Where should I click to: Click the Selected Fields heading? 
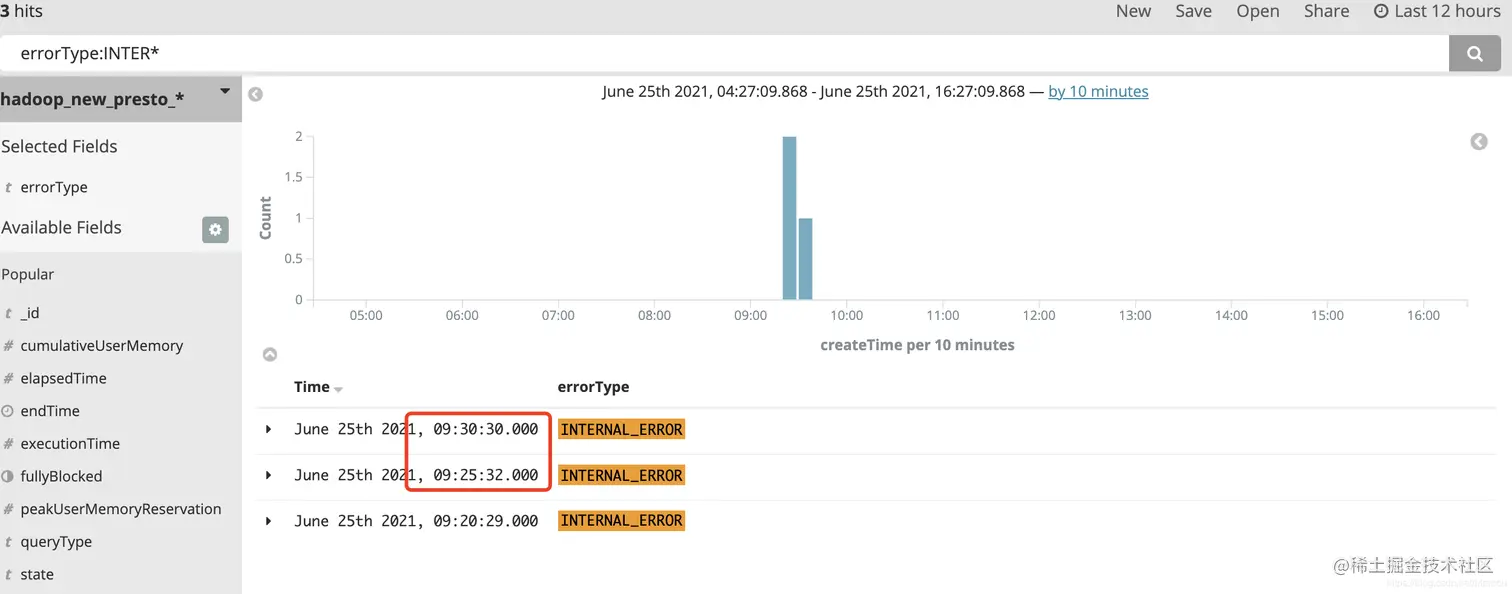[59, 146]
